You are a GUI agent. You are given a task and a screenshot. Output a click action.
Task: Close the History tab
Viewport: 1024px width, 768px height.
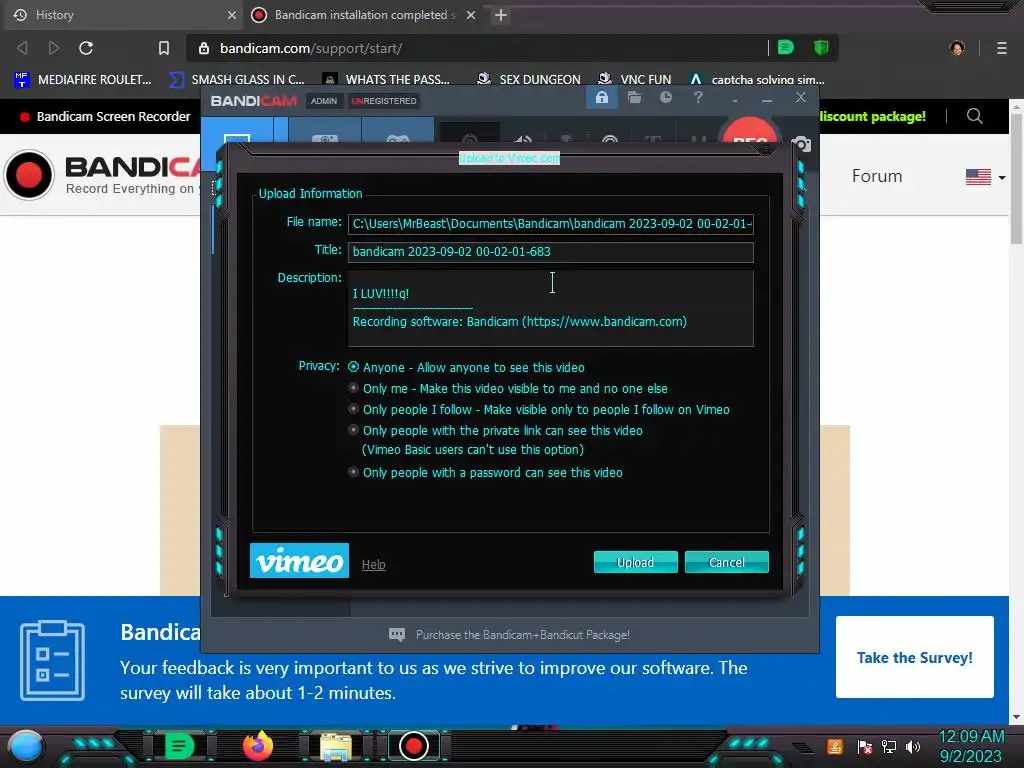pos(232,15)
